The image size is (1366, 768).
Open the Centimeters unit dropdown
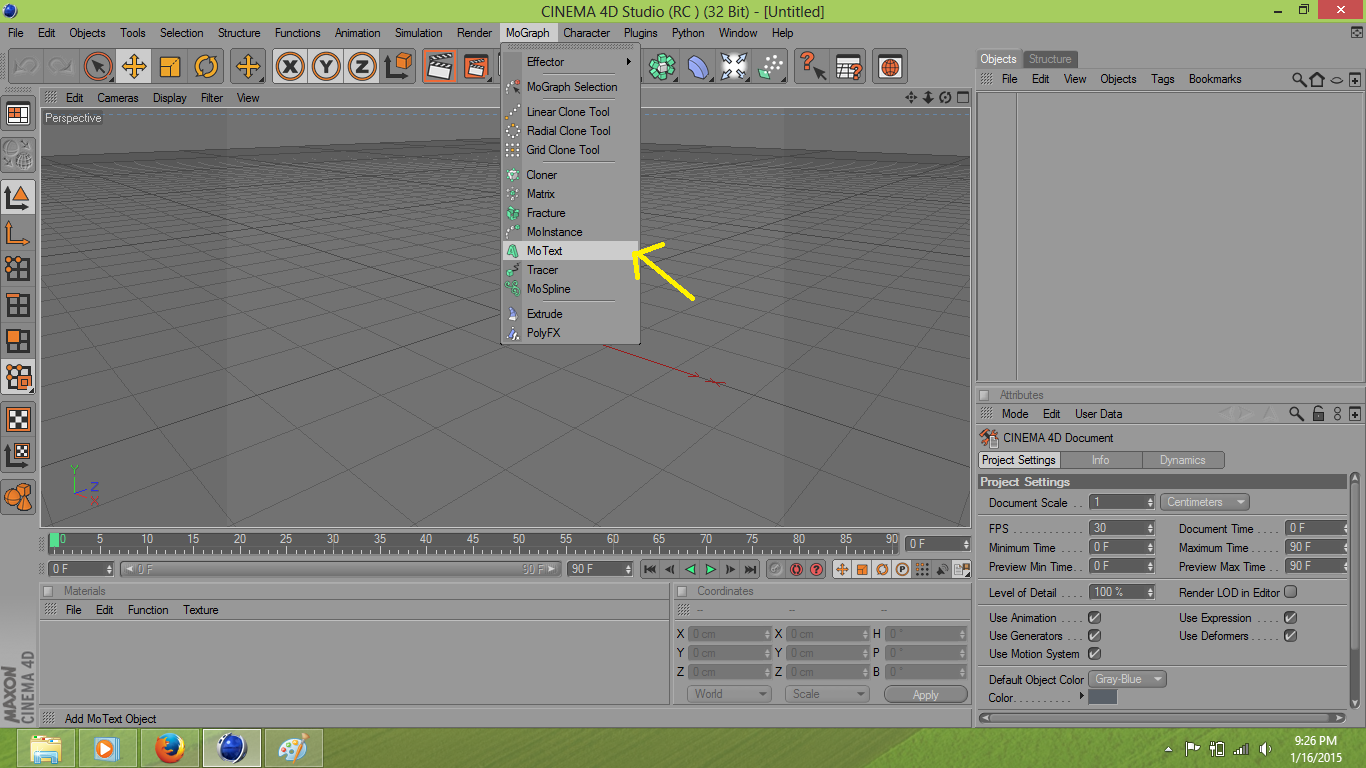1205,502
